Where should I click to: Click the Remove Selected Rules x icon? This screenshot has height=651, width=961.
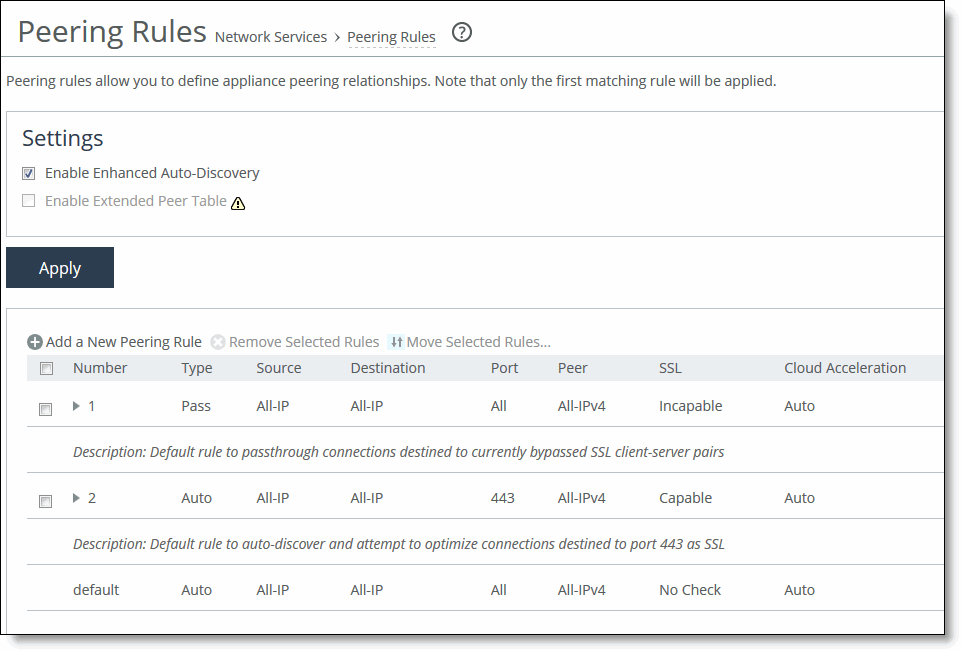219,342
